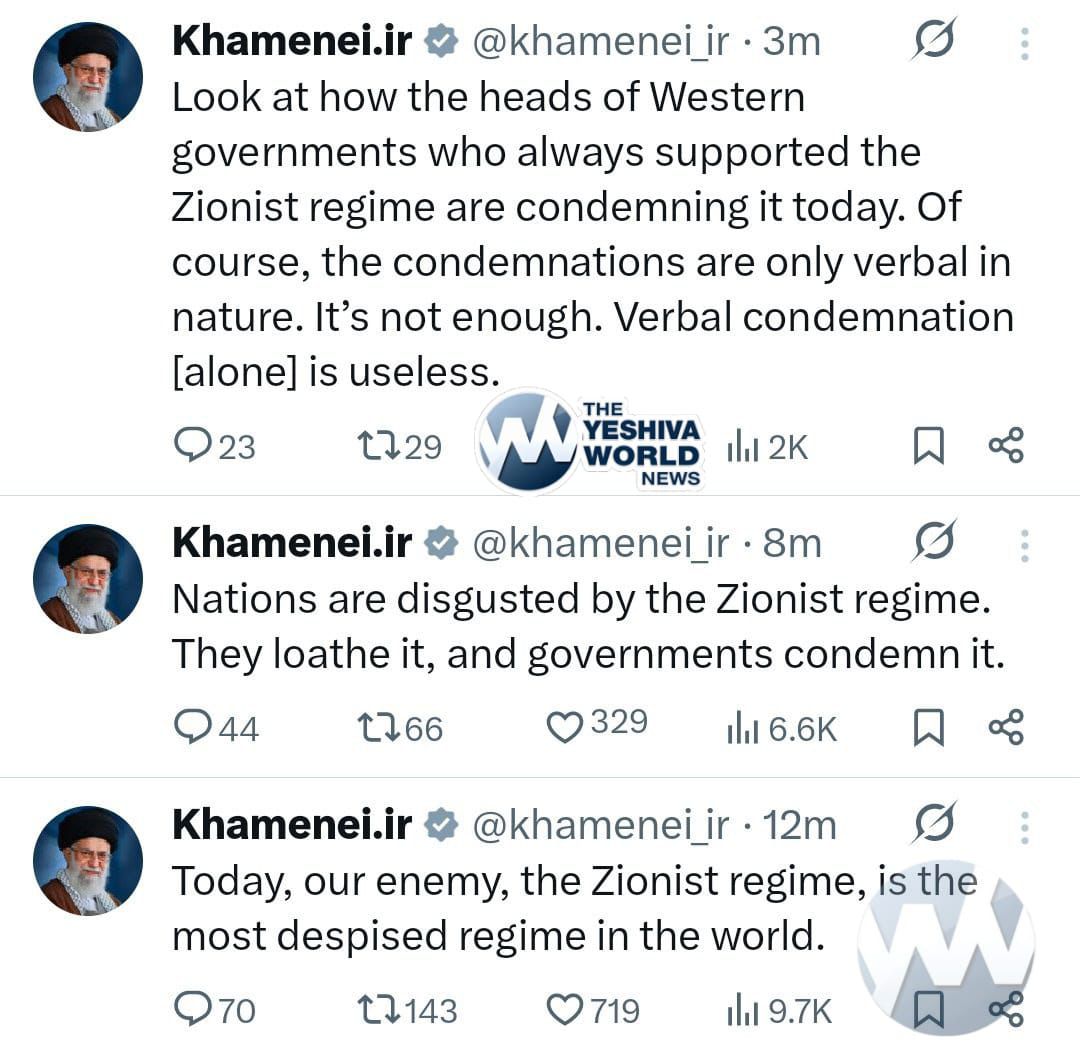Open more options on the 3m tweet
This screenshot has height=1052, width=1080.
click(x=1024, y=44)
